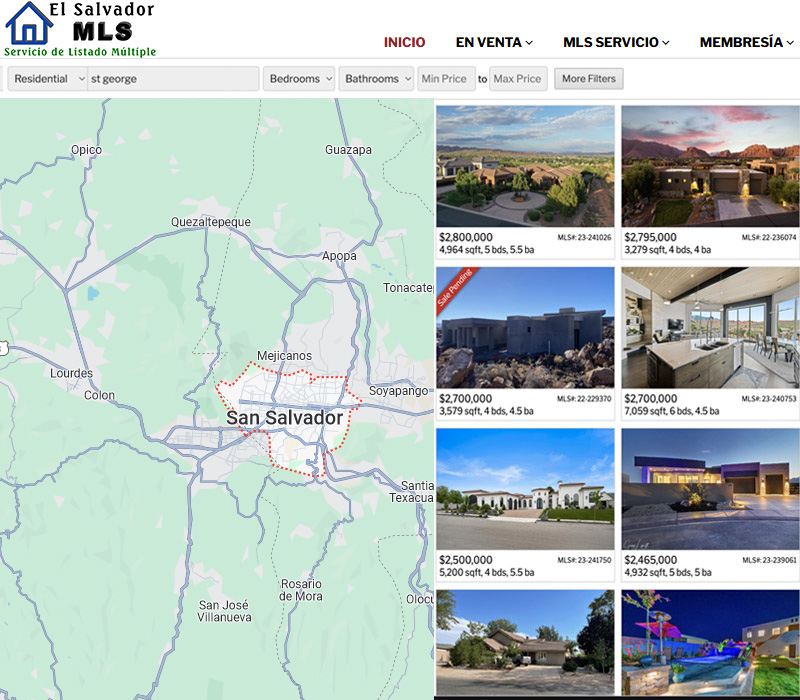Click Colon on the map
The image size is (800, 700).
click(x=99, y=395)
